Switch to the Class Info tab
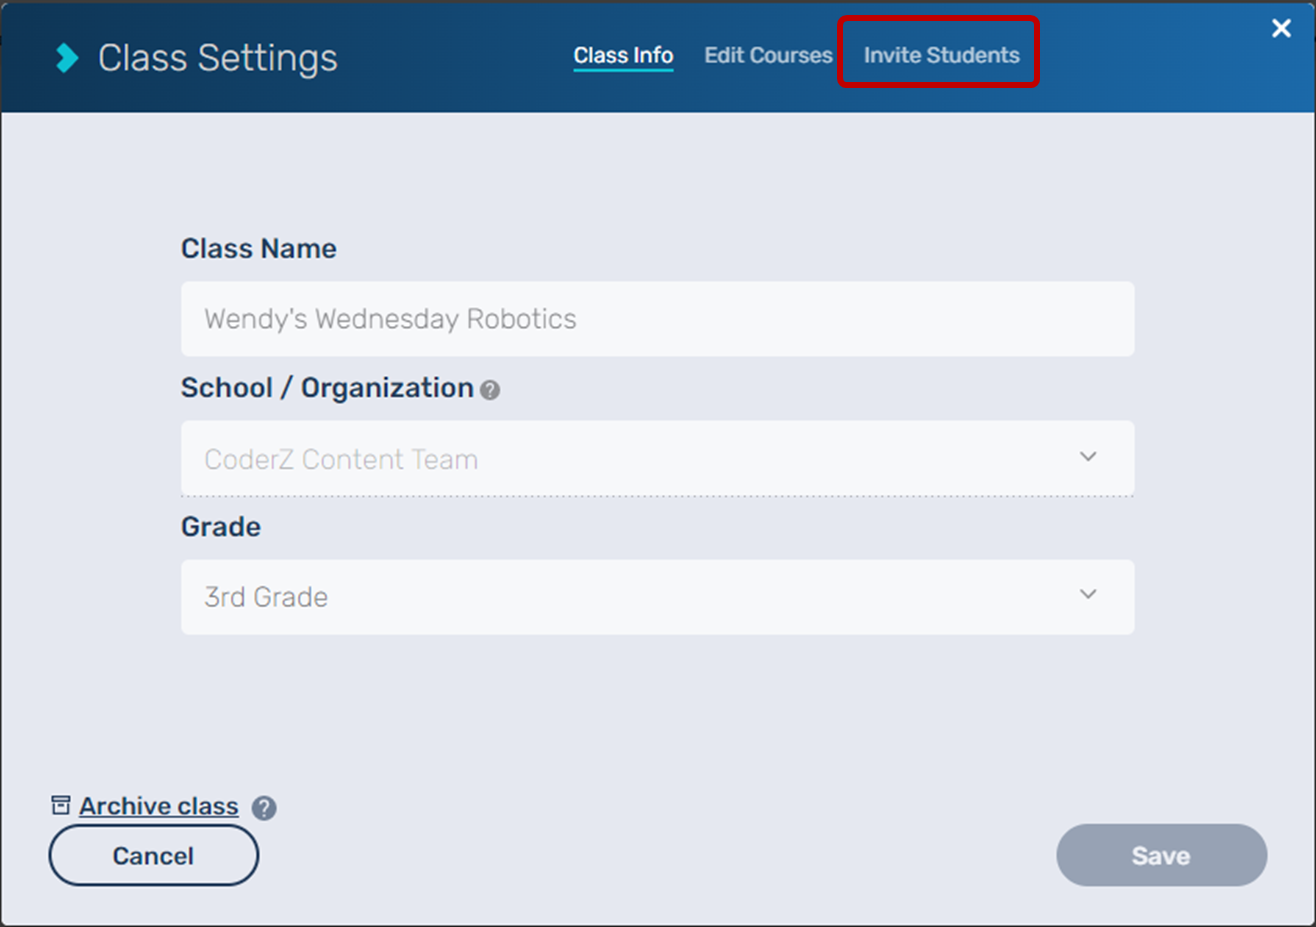The image size is (1316, 927). point(623,56)
